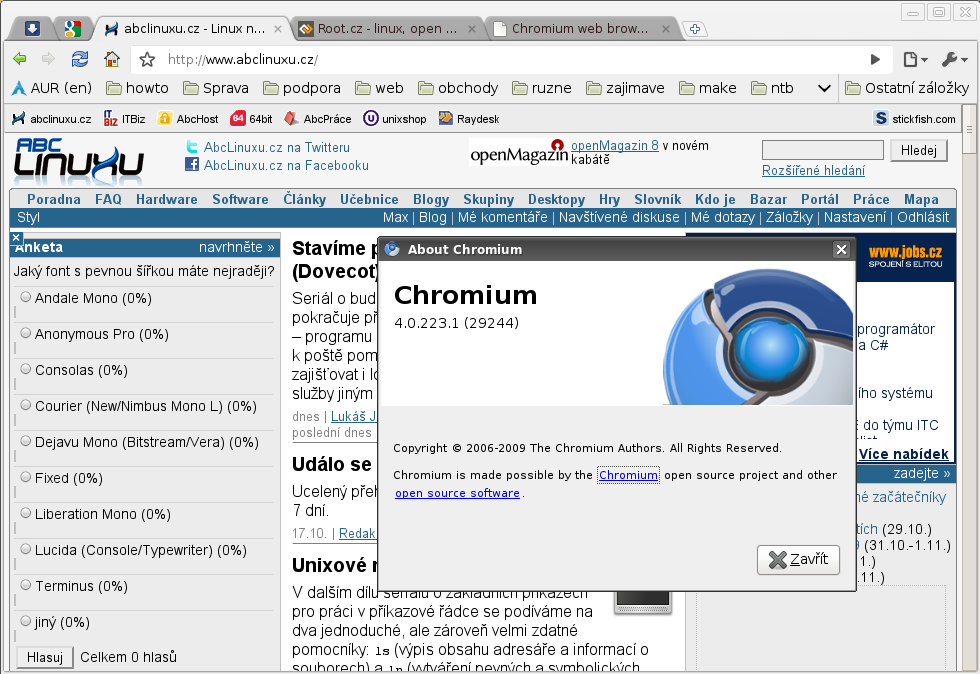Open the abclinuxu.cz toolbar shortcut
The image size is (980, 674).
click(x=52, y=119)
